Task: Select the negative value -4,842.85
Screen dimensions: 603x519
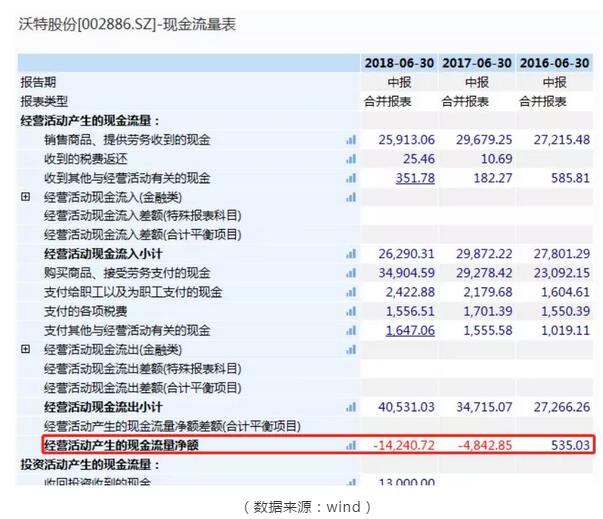Action: pyautogui.click(x=485, y=446)
